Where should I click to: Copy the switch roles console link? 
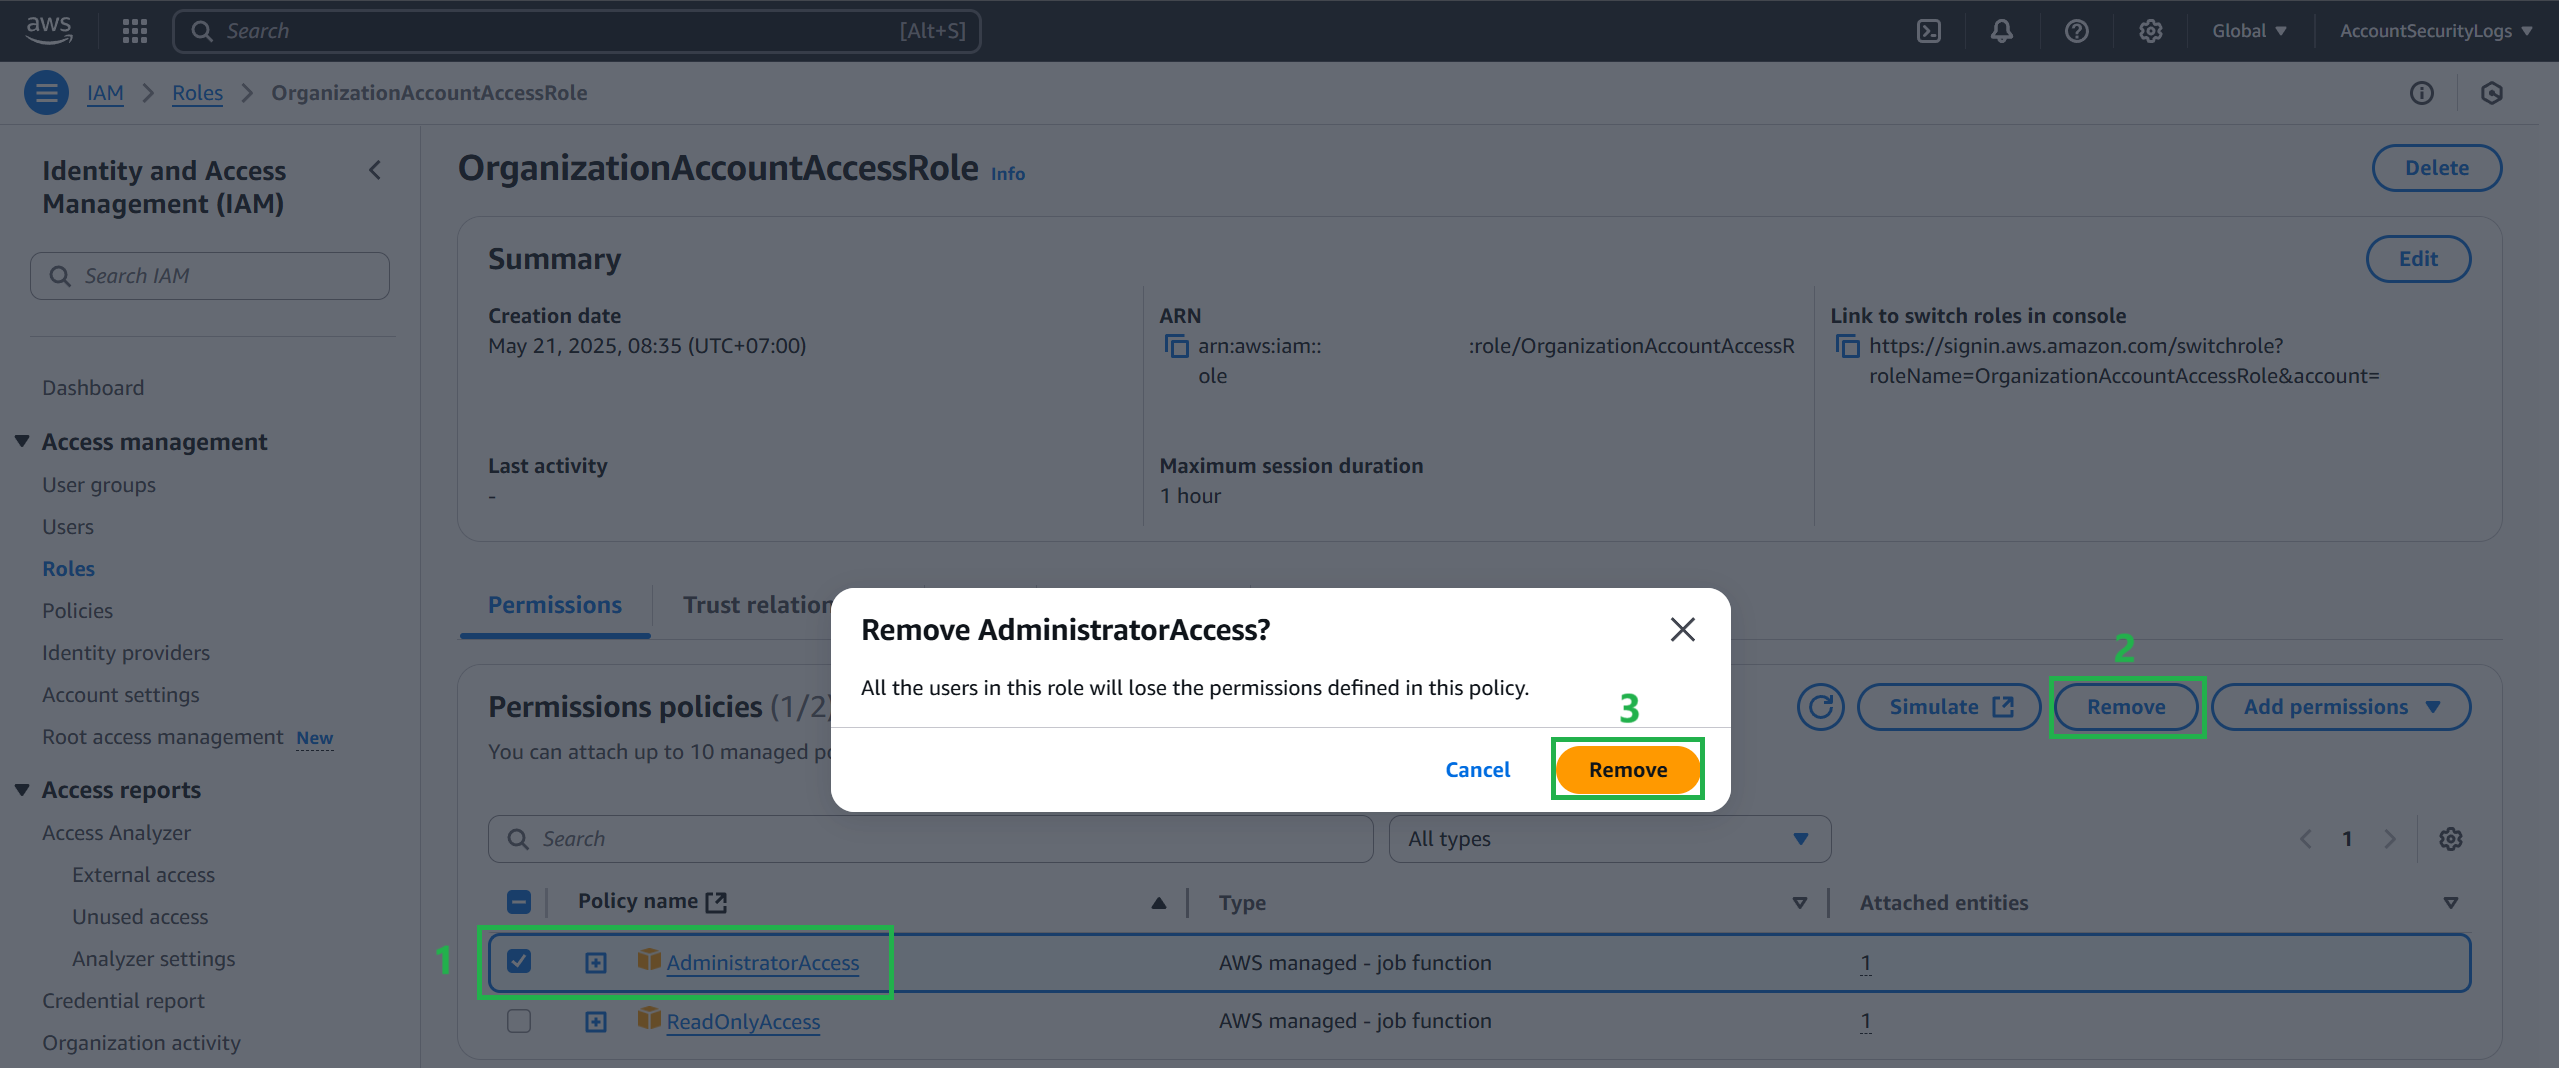pos(1847,346)
